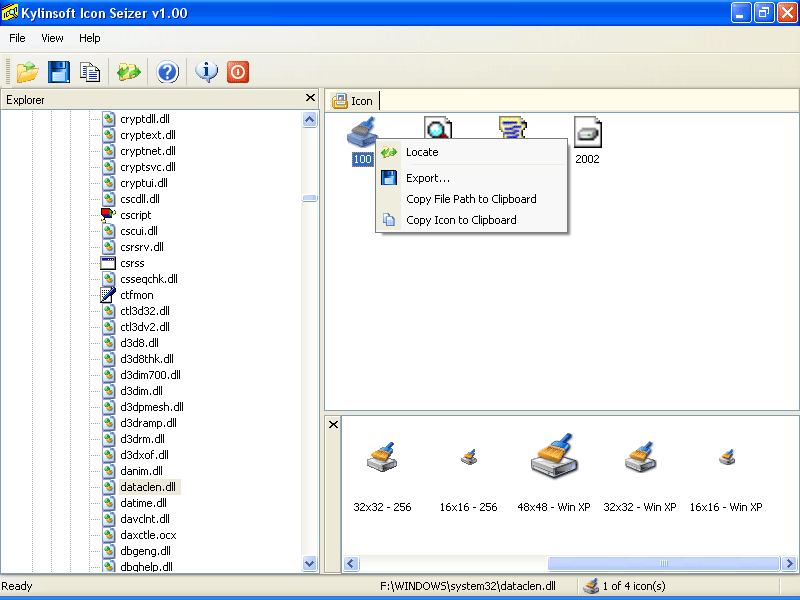
Task: Select the icon labeled 2002
Action: click(x=587, y=140)
